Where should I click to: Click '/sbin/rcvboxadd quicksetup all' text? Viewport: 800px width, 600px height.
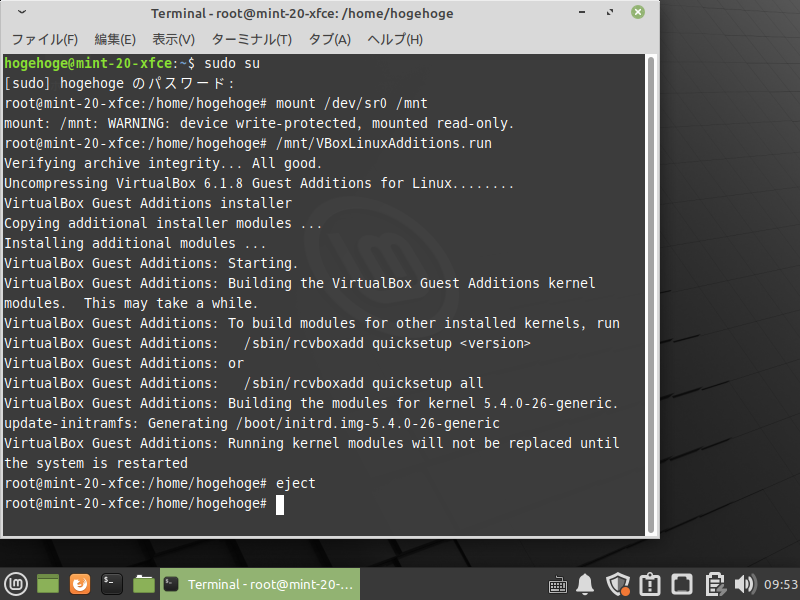click(x=363, y=383)
